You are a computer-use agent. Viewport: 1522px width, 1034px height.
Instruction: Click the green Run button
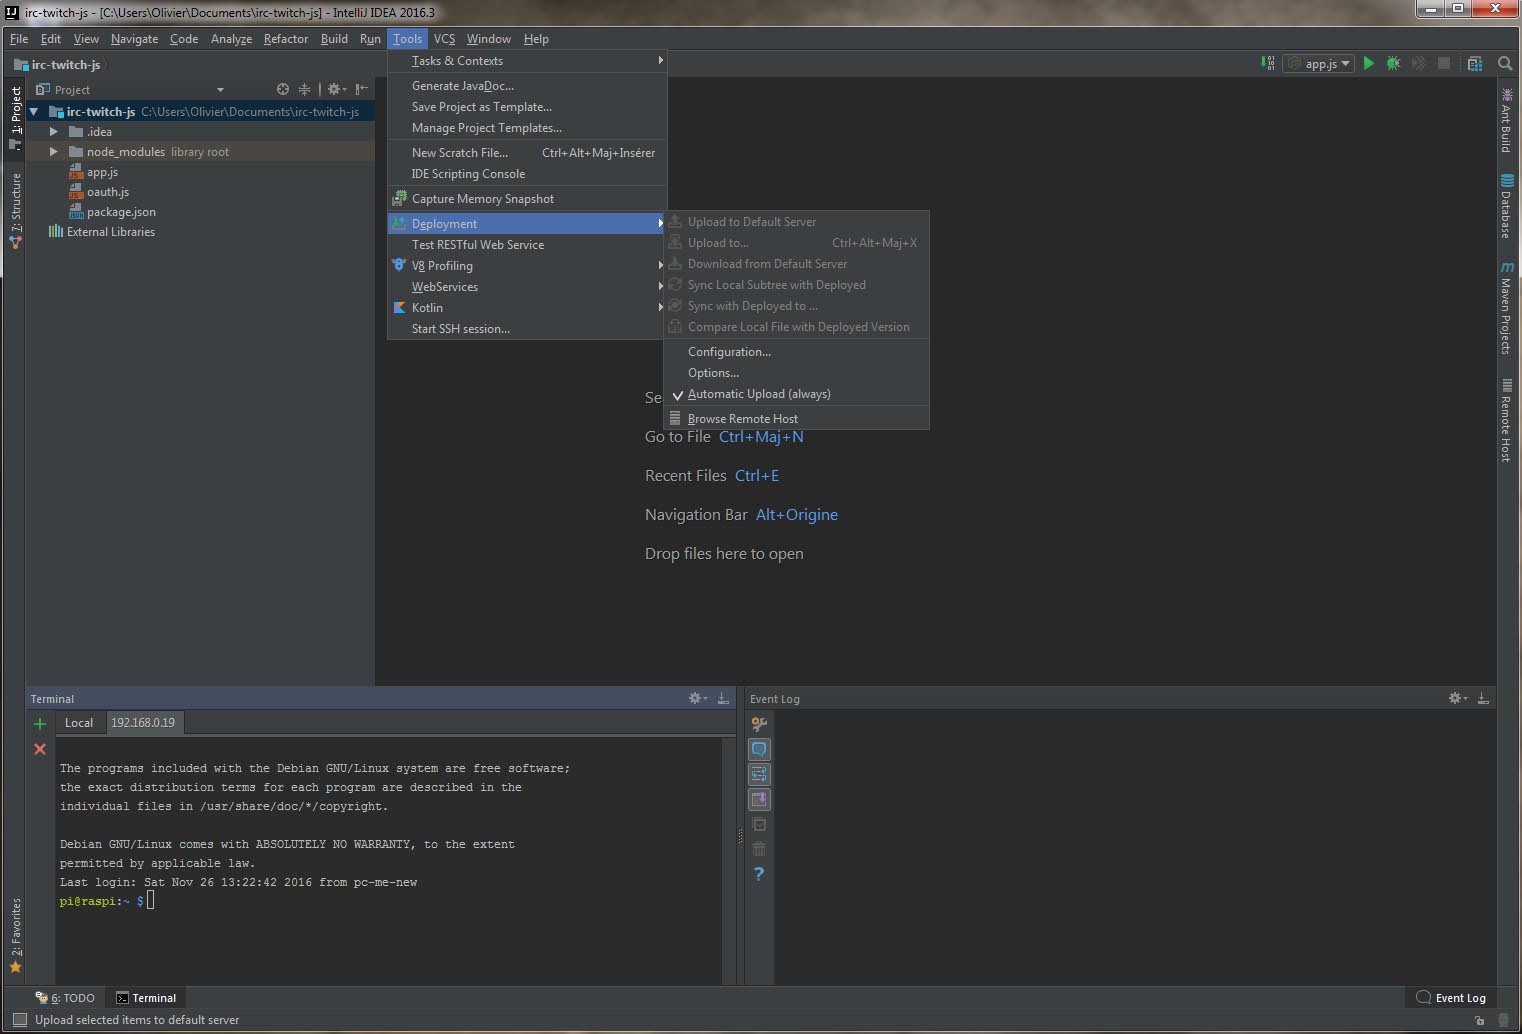pos(1369,63)
